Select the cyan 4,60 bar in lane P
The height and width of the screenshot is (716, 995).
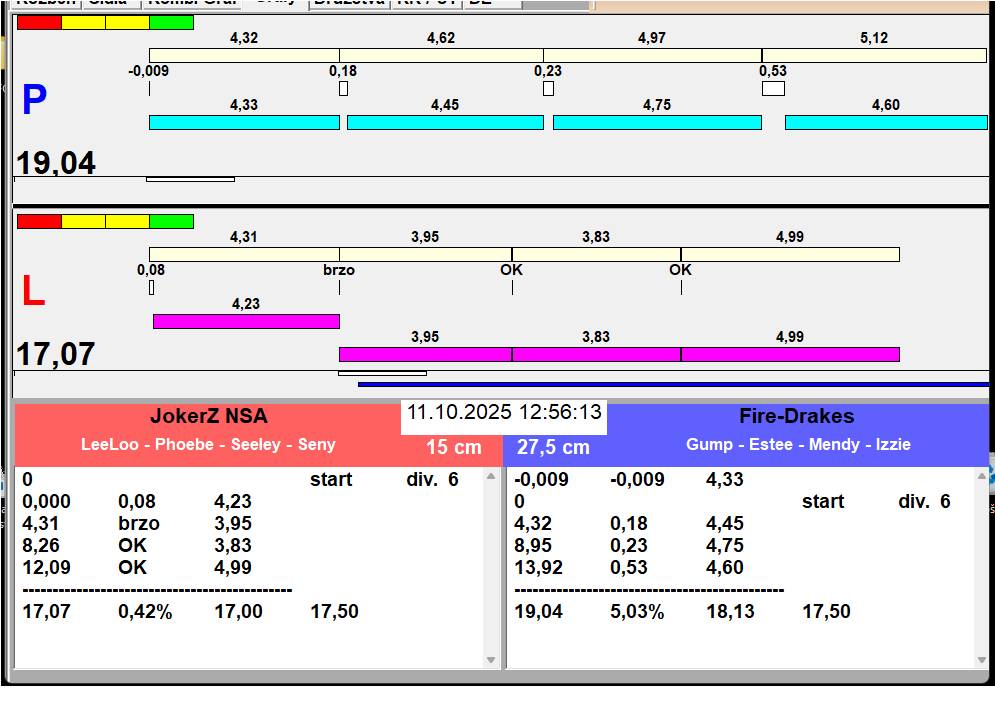(x=886, y=122)
